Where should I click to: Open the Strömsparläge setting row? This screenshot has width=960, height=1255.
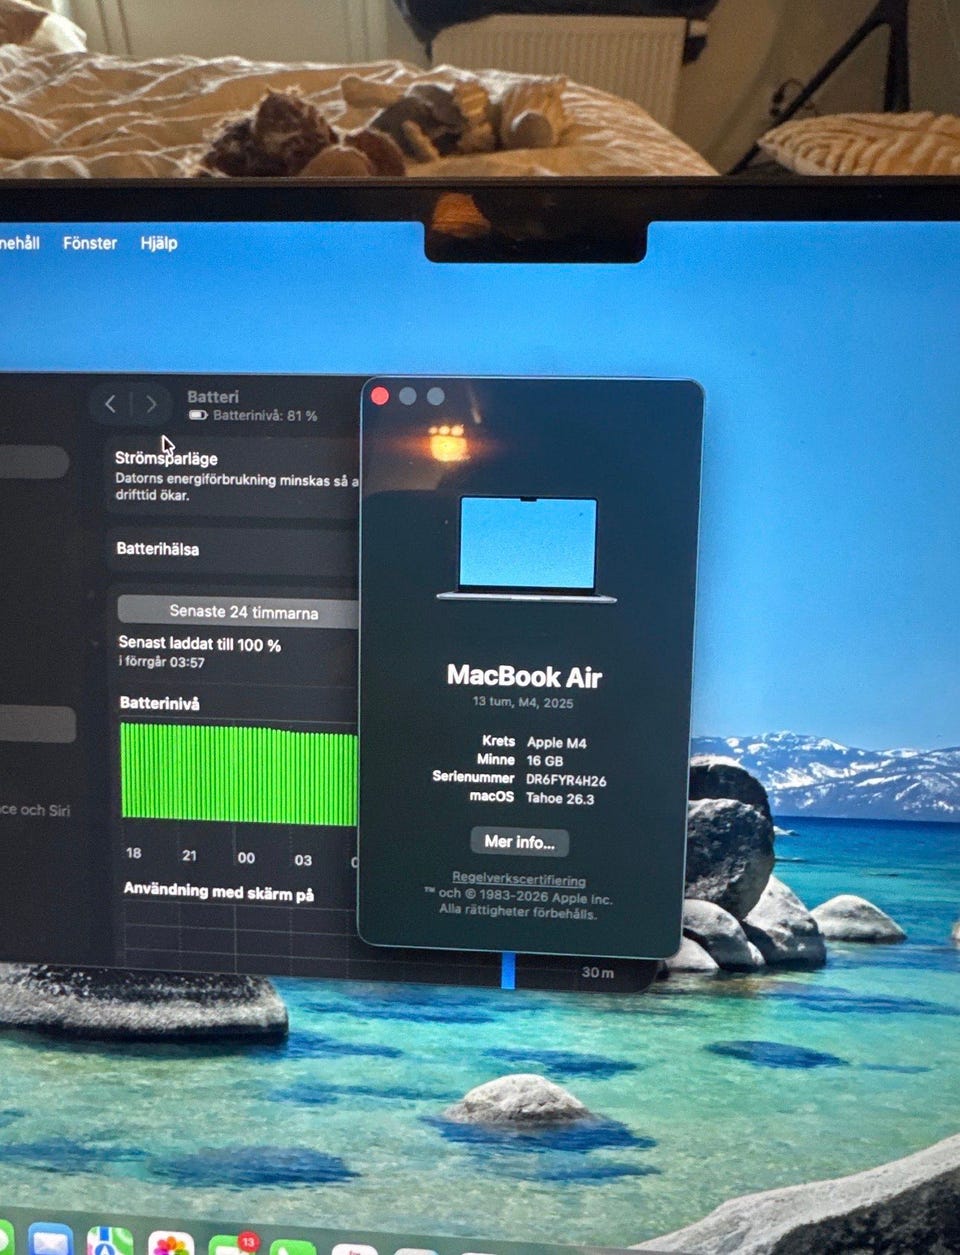(232, 476)
